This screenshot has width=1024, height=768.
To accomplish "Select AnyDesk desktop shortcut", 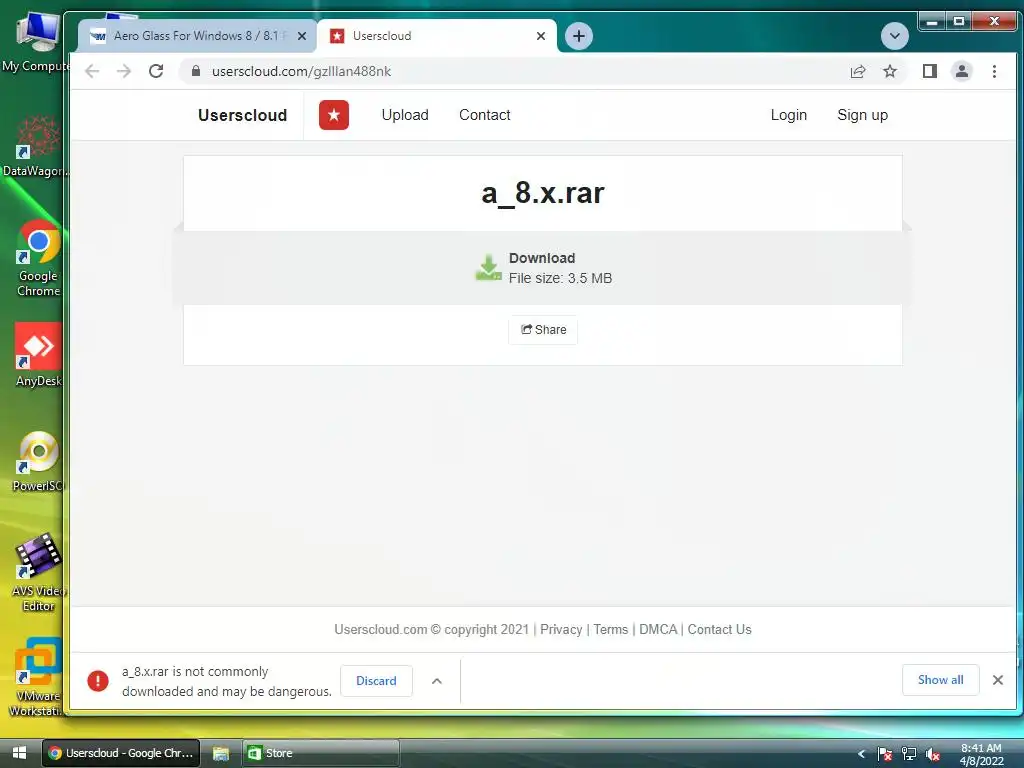I will (38, 355).
